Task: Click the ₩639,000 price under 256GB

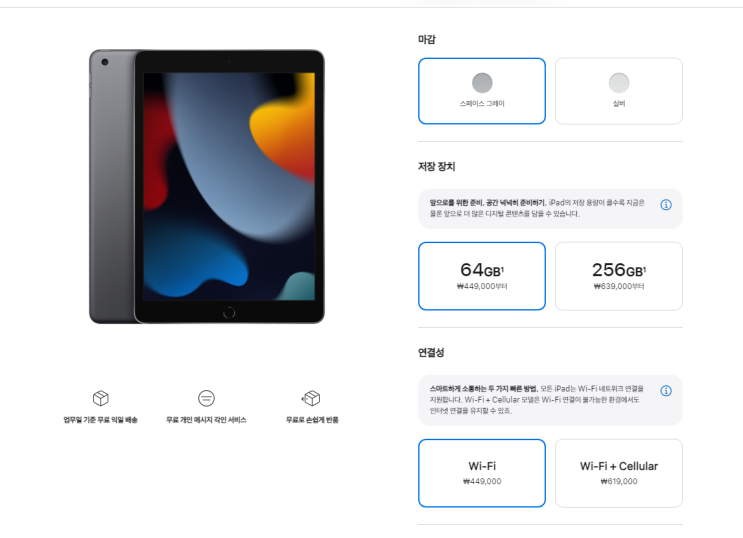Action: pos(619,286)
